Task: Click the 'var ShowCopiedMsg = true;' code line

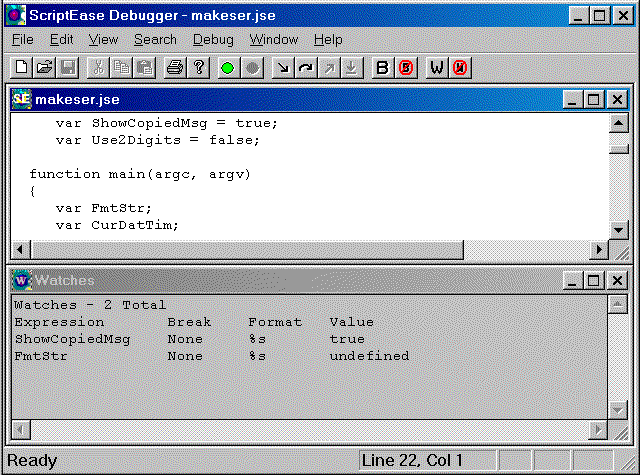Action: coord(167,123)
